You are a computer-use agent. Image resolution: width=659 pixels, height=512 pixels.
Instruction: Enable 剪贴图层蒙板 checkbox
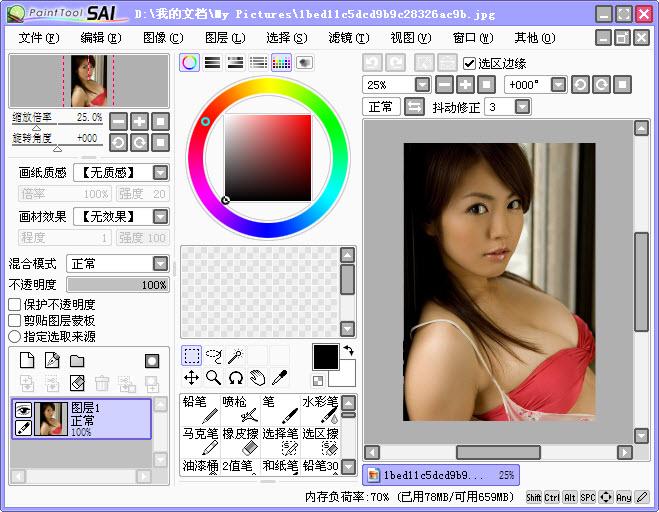coord(15,320)
